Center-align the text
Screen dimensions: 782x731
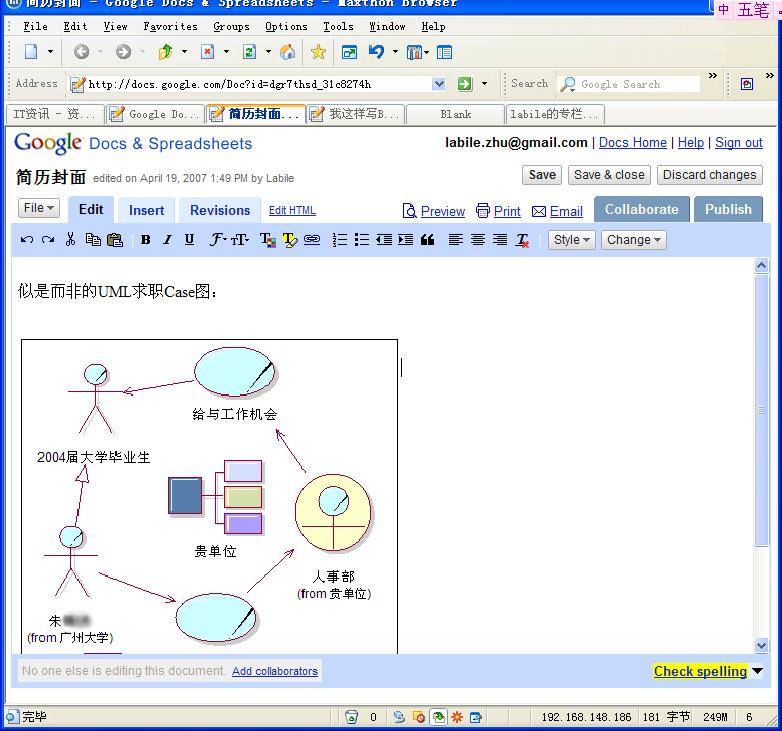(478, 240)
